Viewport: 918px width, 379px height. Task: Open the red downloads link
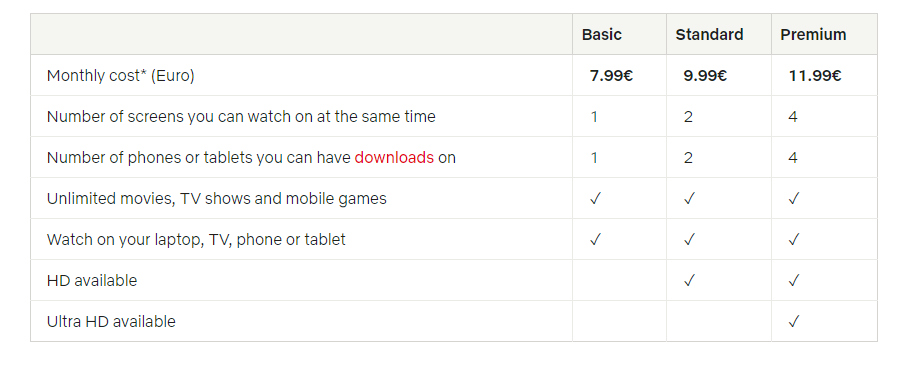click(x=394, y=158)
